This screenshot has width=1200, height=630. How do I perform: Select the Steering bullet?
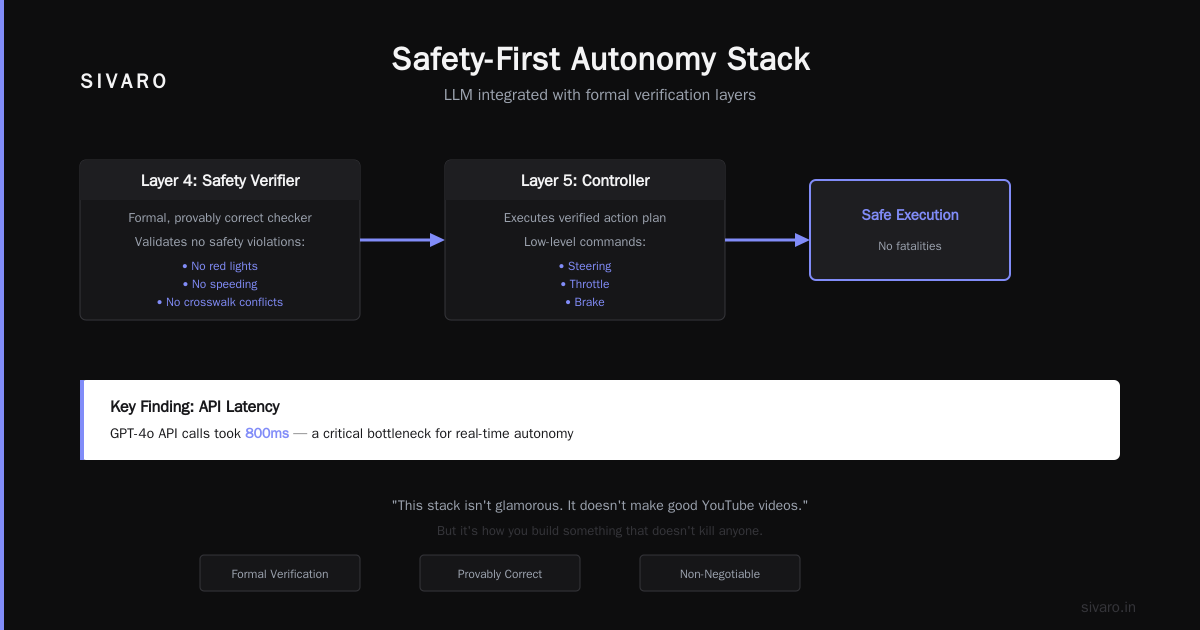tap(585, 266)
